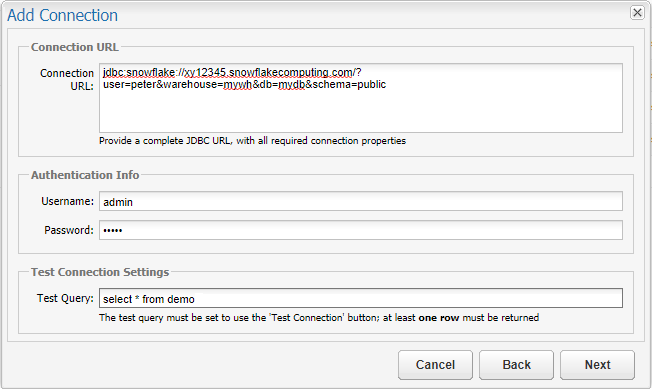This screenshot has height=390, width=652.
Task: Place cursor on 'snowflakecomputing.com' in the URL
Action: pos(291,72)
